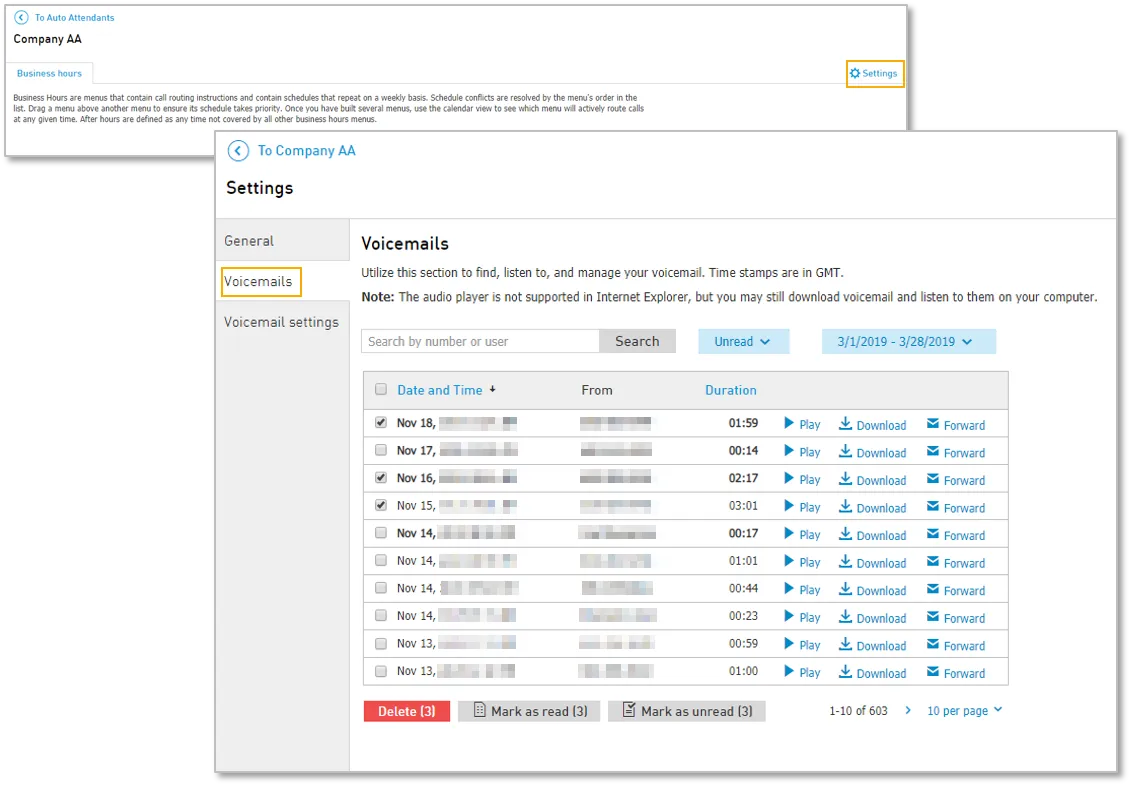Play the 00:14 Nov 17 voicemail
1131x786 pixels.
[x=802, y=452]
